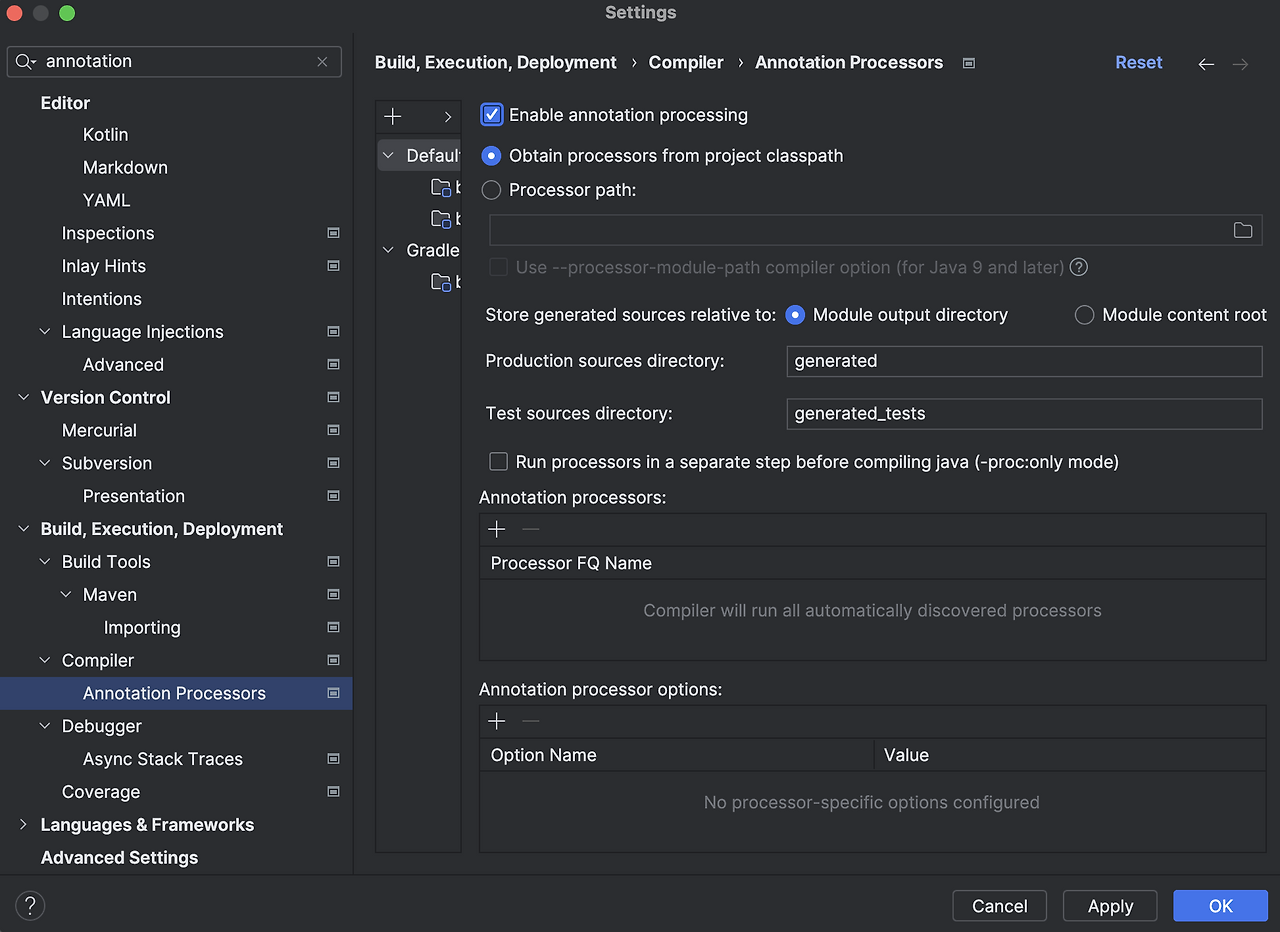Collapse the Build, Execution, Deployment section
The height and width of the screenshot is (932, 1280).
pyautogui.click(x=24, y=529)
